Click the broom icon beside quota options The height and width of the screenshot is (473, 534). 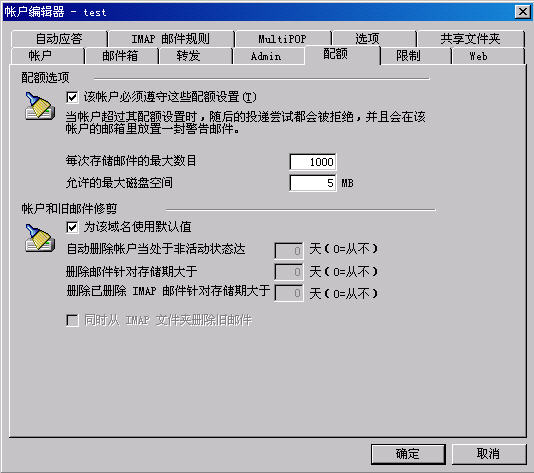point(40,106)
